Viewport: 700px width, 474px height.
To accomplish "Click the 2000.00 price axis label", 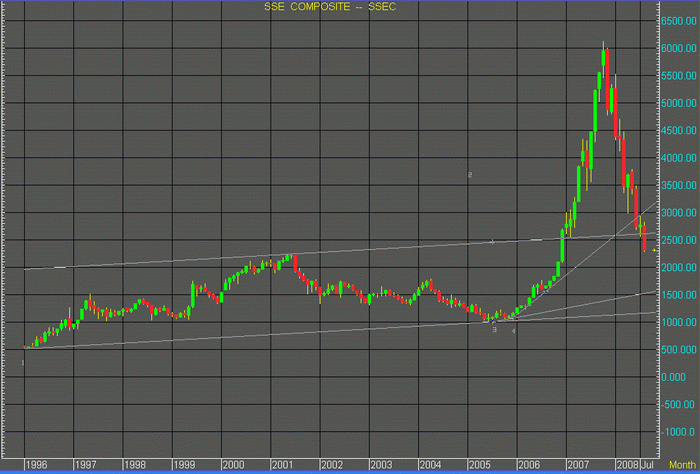I will coord(679,267).
